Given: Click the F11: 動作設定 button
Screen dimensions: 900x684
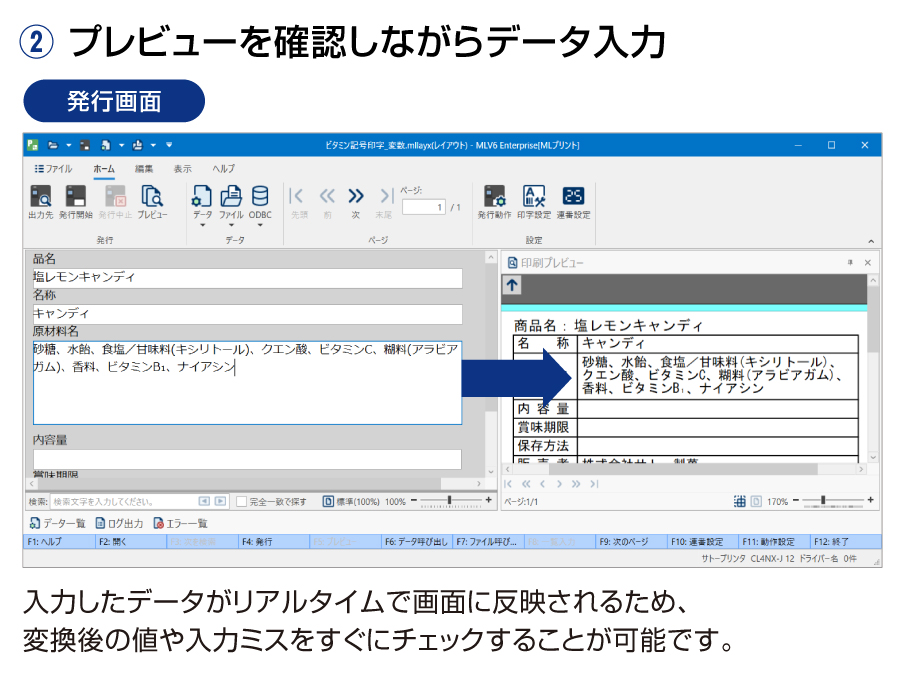Looking at the screenshot, I should click(x=774, y=542).
